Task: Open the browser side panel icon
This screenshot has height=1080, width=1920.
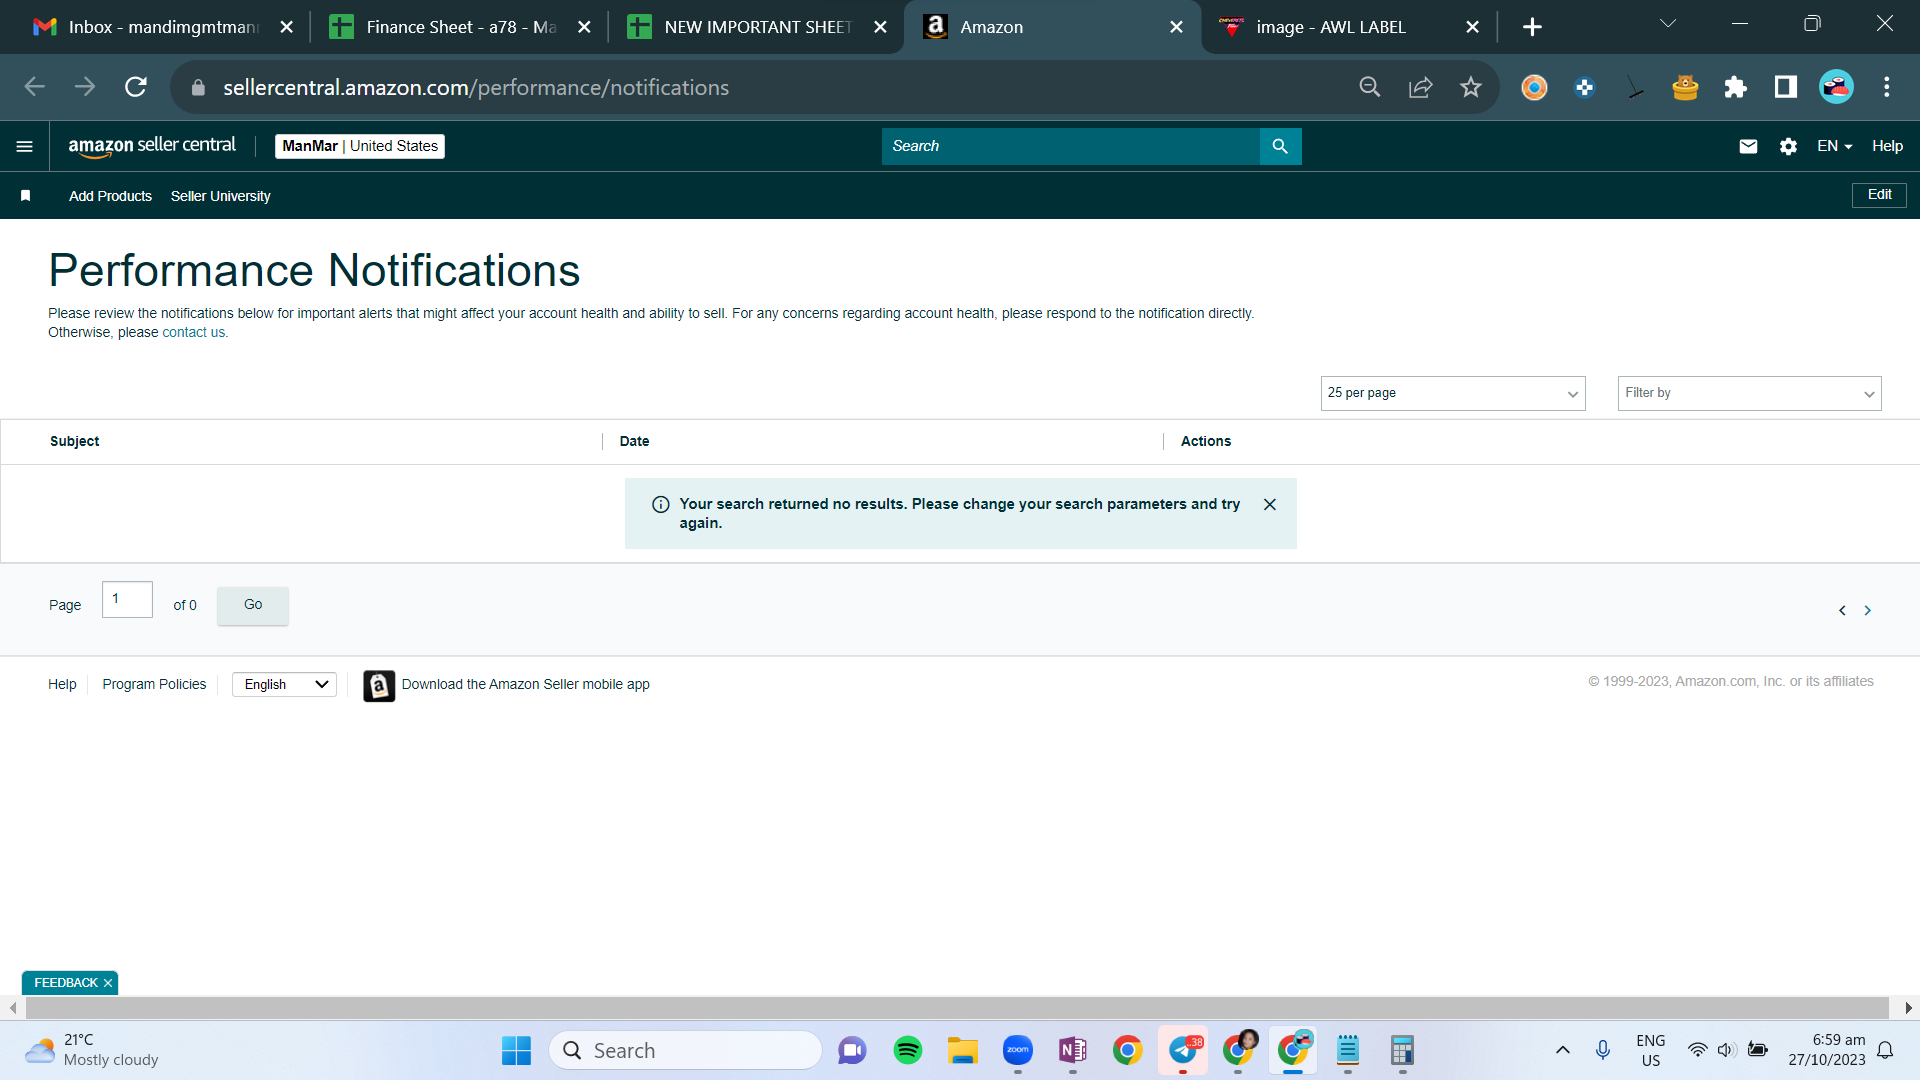Action: [1785, 87]
